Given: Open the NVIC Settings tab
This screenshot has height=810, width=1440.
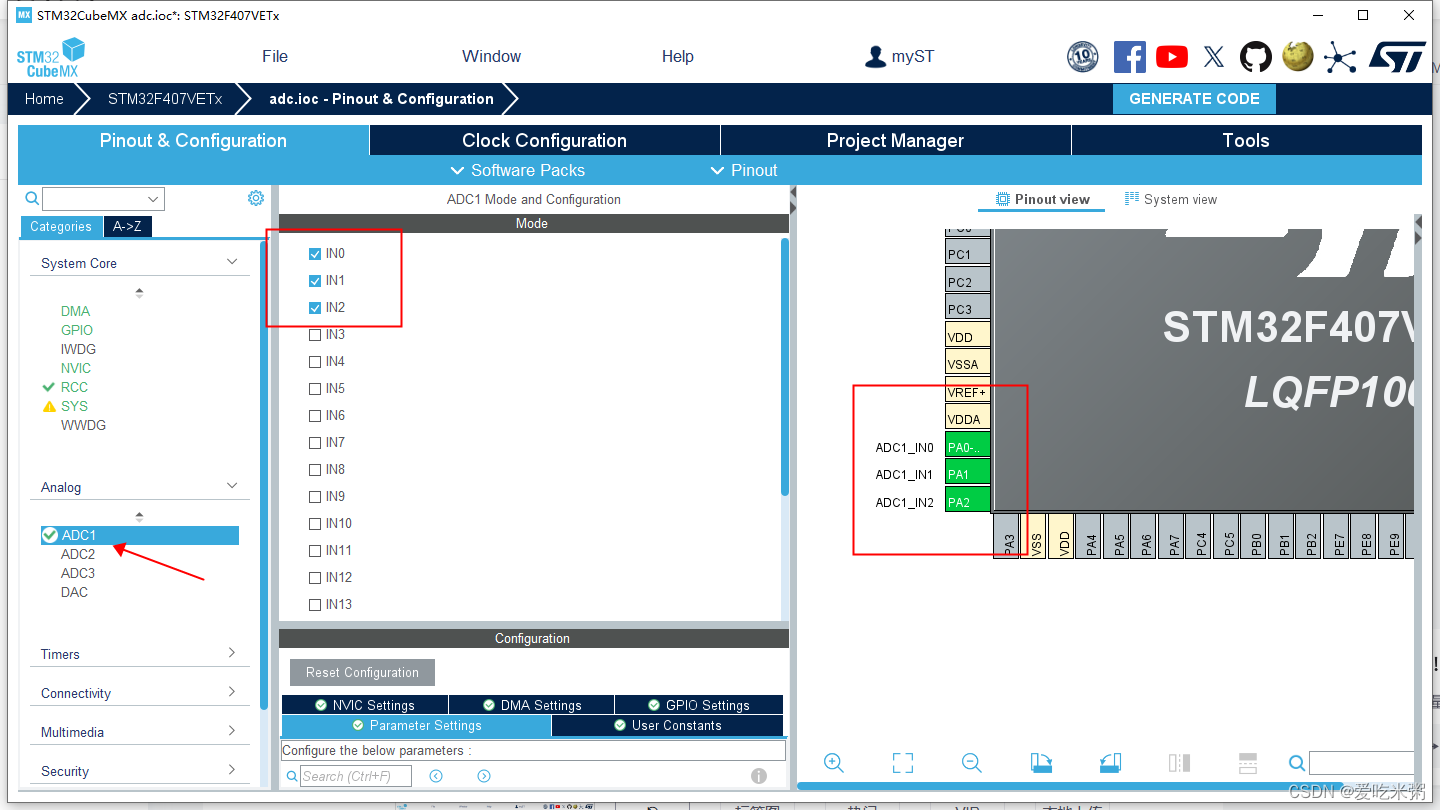Looking at the screenshot, I should 365,705.
